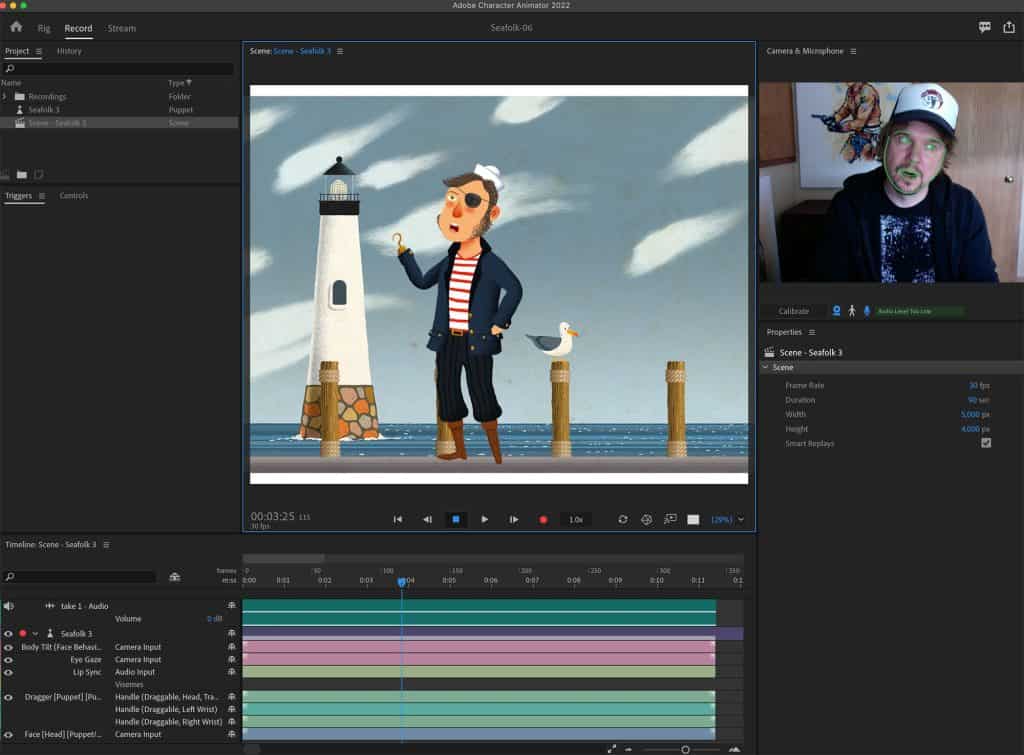Click the share/export icon at top right
1024x755 pixels.
(1009, 27)
